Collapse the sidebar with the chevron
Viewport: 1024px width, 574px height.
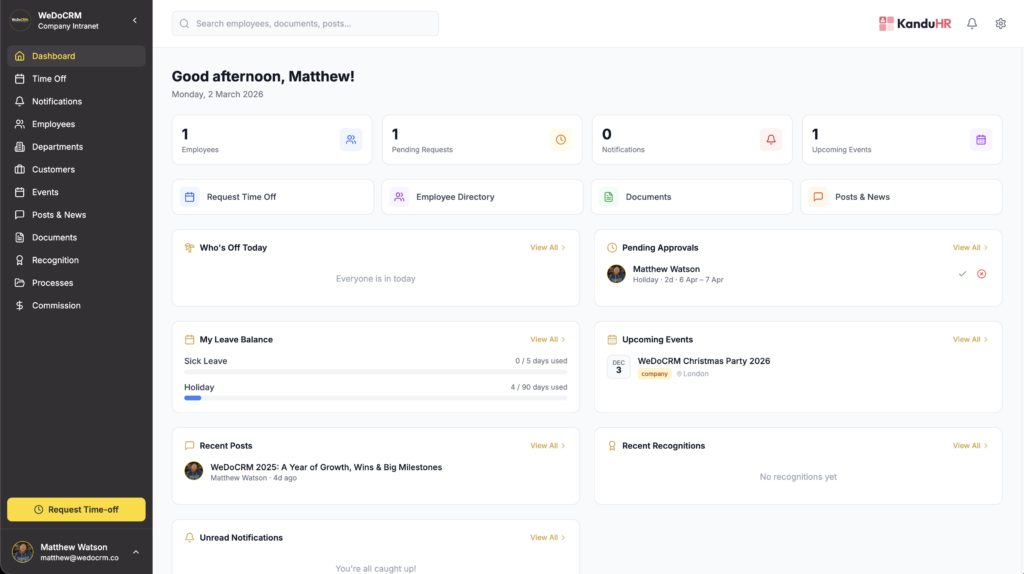(135, 20)
